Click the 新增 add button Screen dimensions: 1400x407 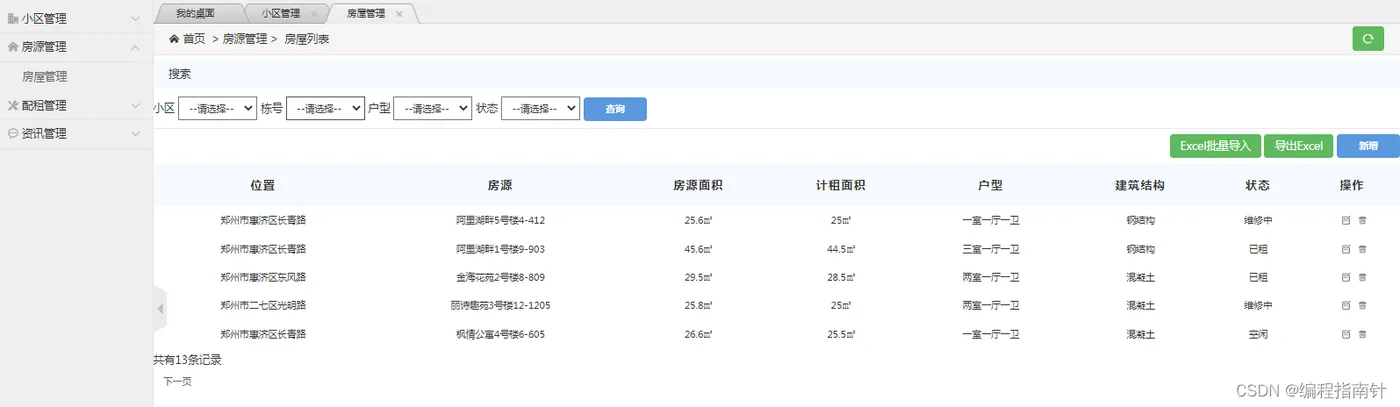click(x=1368, y=146)
